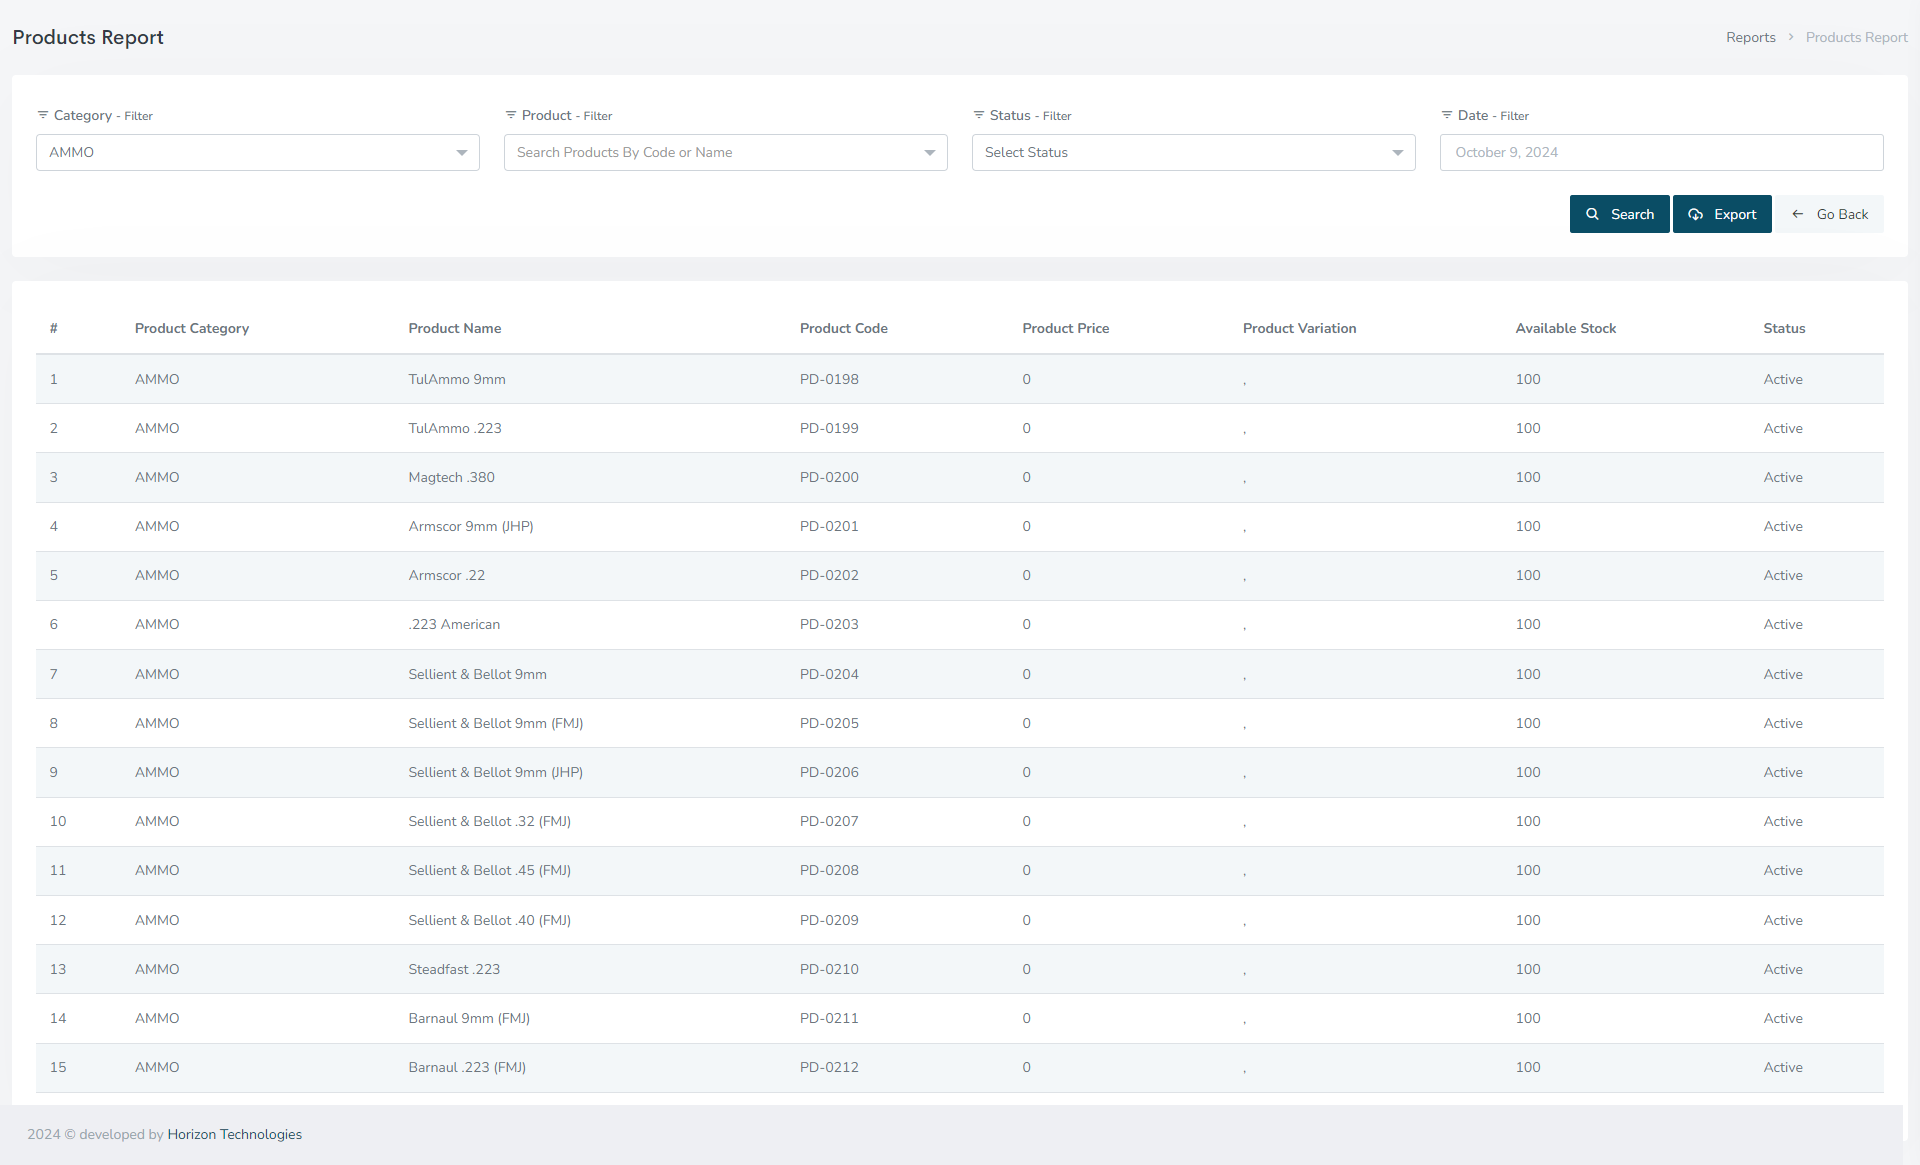Viewport: 1920px width, 1165px height.
Task: Click the magnifier icon in Search button
Action: click(x=1593, y=214)
